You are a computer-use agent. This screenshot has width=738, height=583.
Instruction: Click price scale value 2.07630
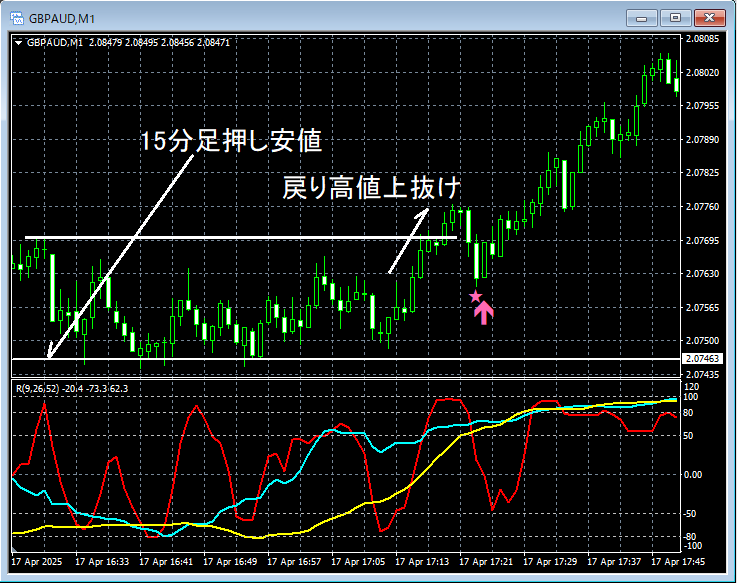[x=703, y=274]
